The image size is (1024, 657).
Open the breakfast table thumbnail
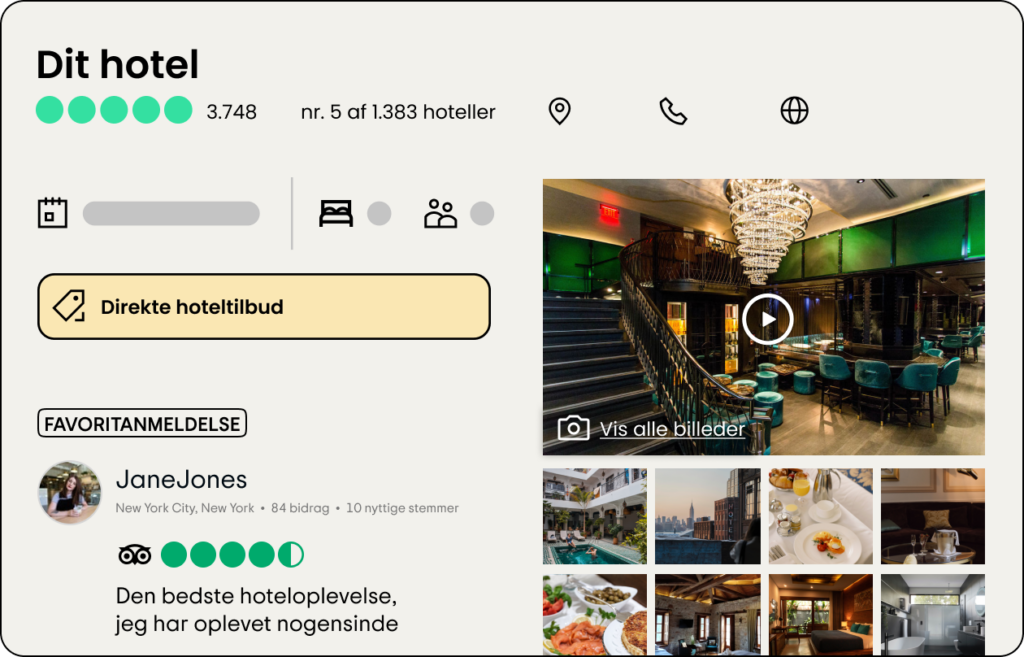(820, 516)
